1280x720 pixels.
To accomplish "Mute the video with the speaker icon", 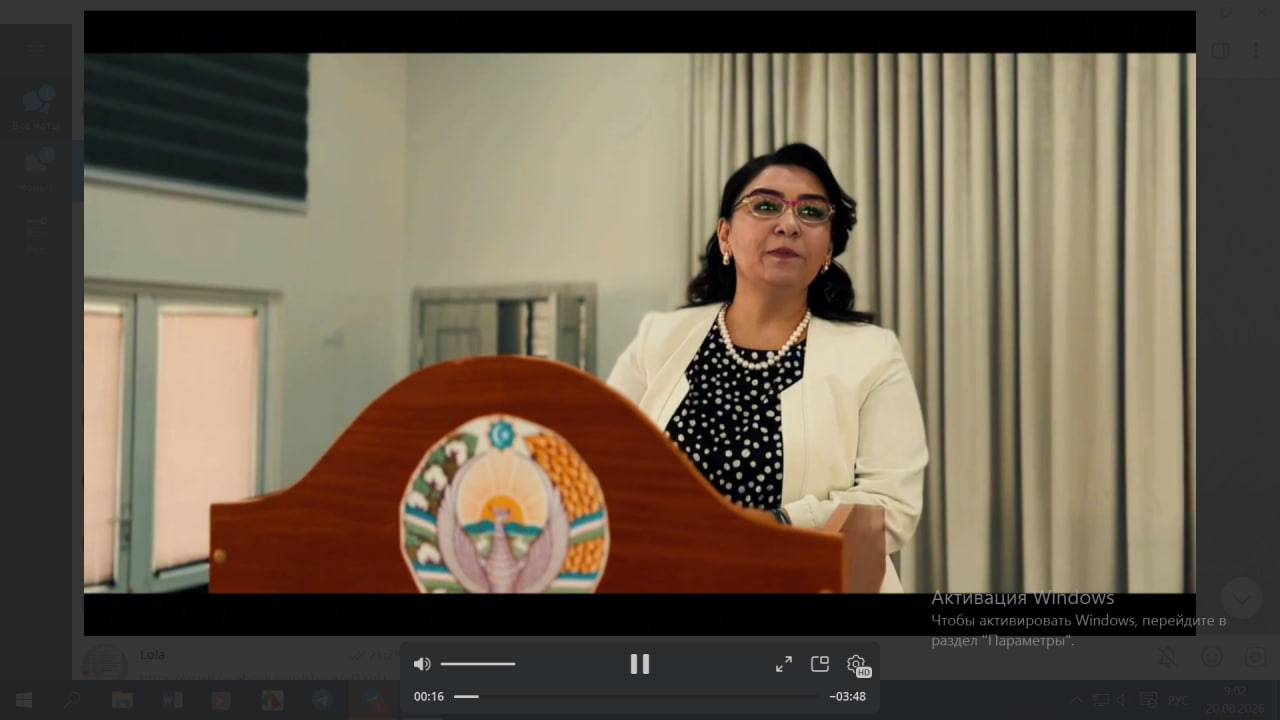I will point(422,664).
